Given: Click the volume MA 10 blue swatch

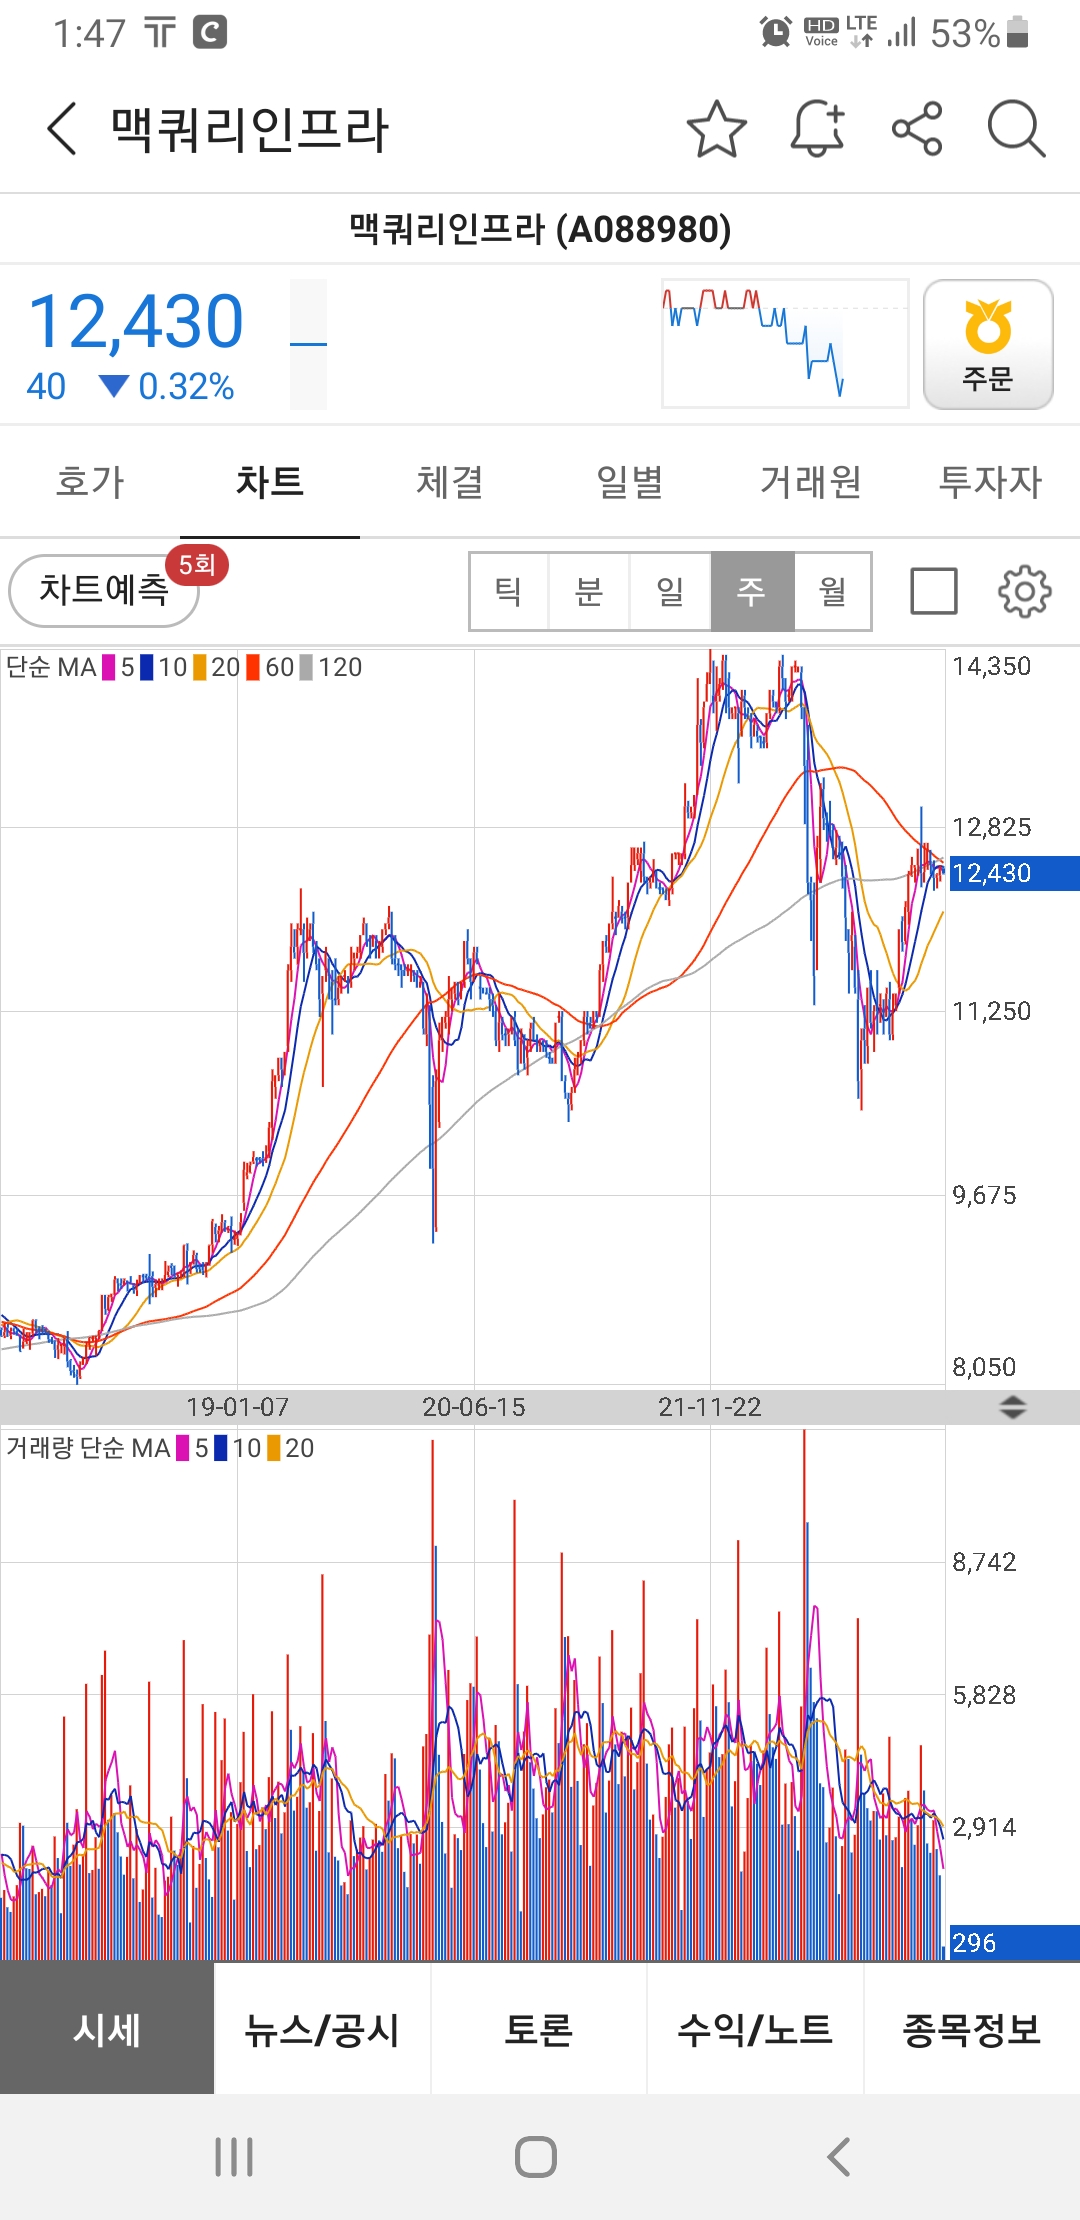Looking at the screenshot, I should (221, 1448).
